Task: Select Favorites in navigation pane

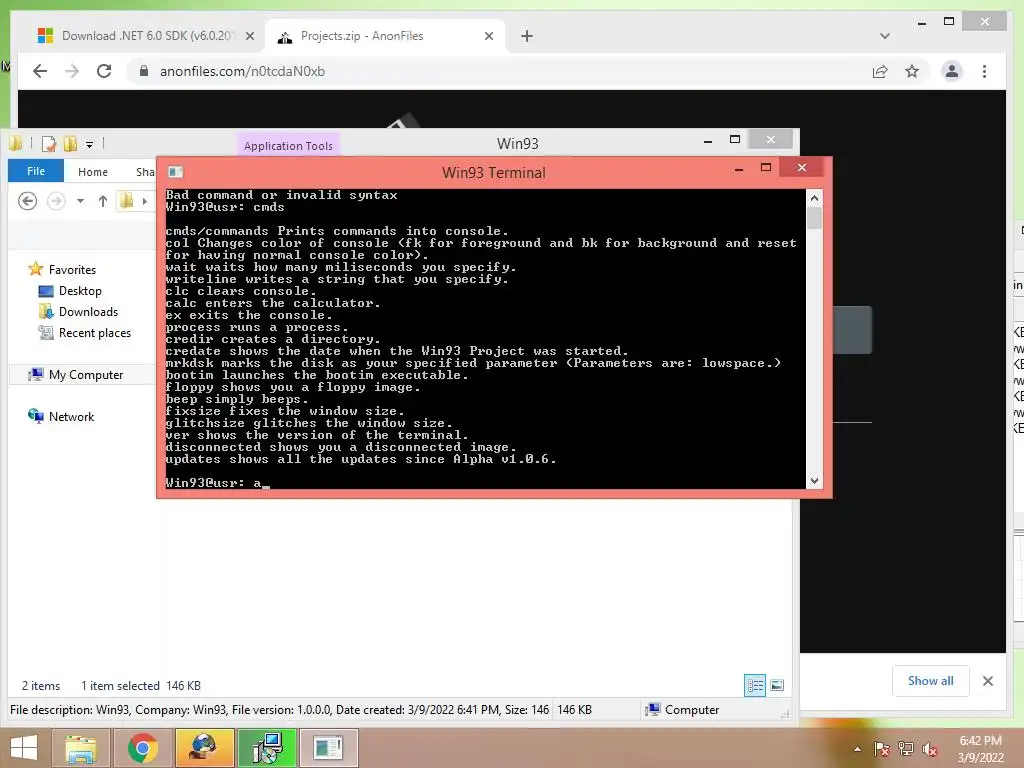Action: [72, 269]
